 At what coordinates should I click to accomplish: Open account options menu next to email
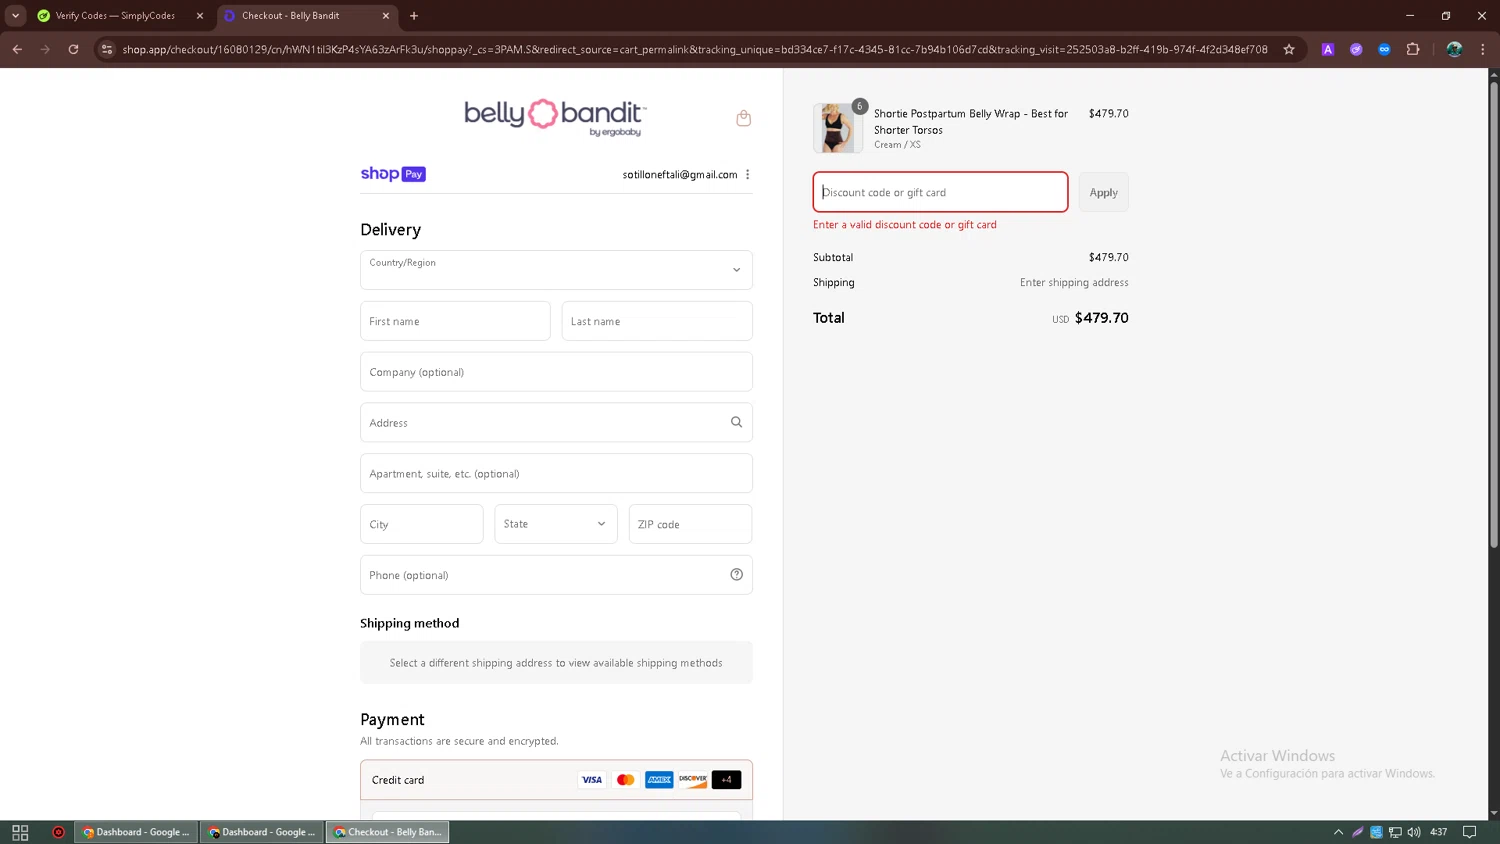click(x=747, y=174)
